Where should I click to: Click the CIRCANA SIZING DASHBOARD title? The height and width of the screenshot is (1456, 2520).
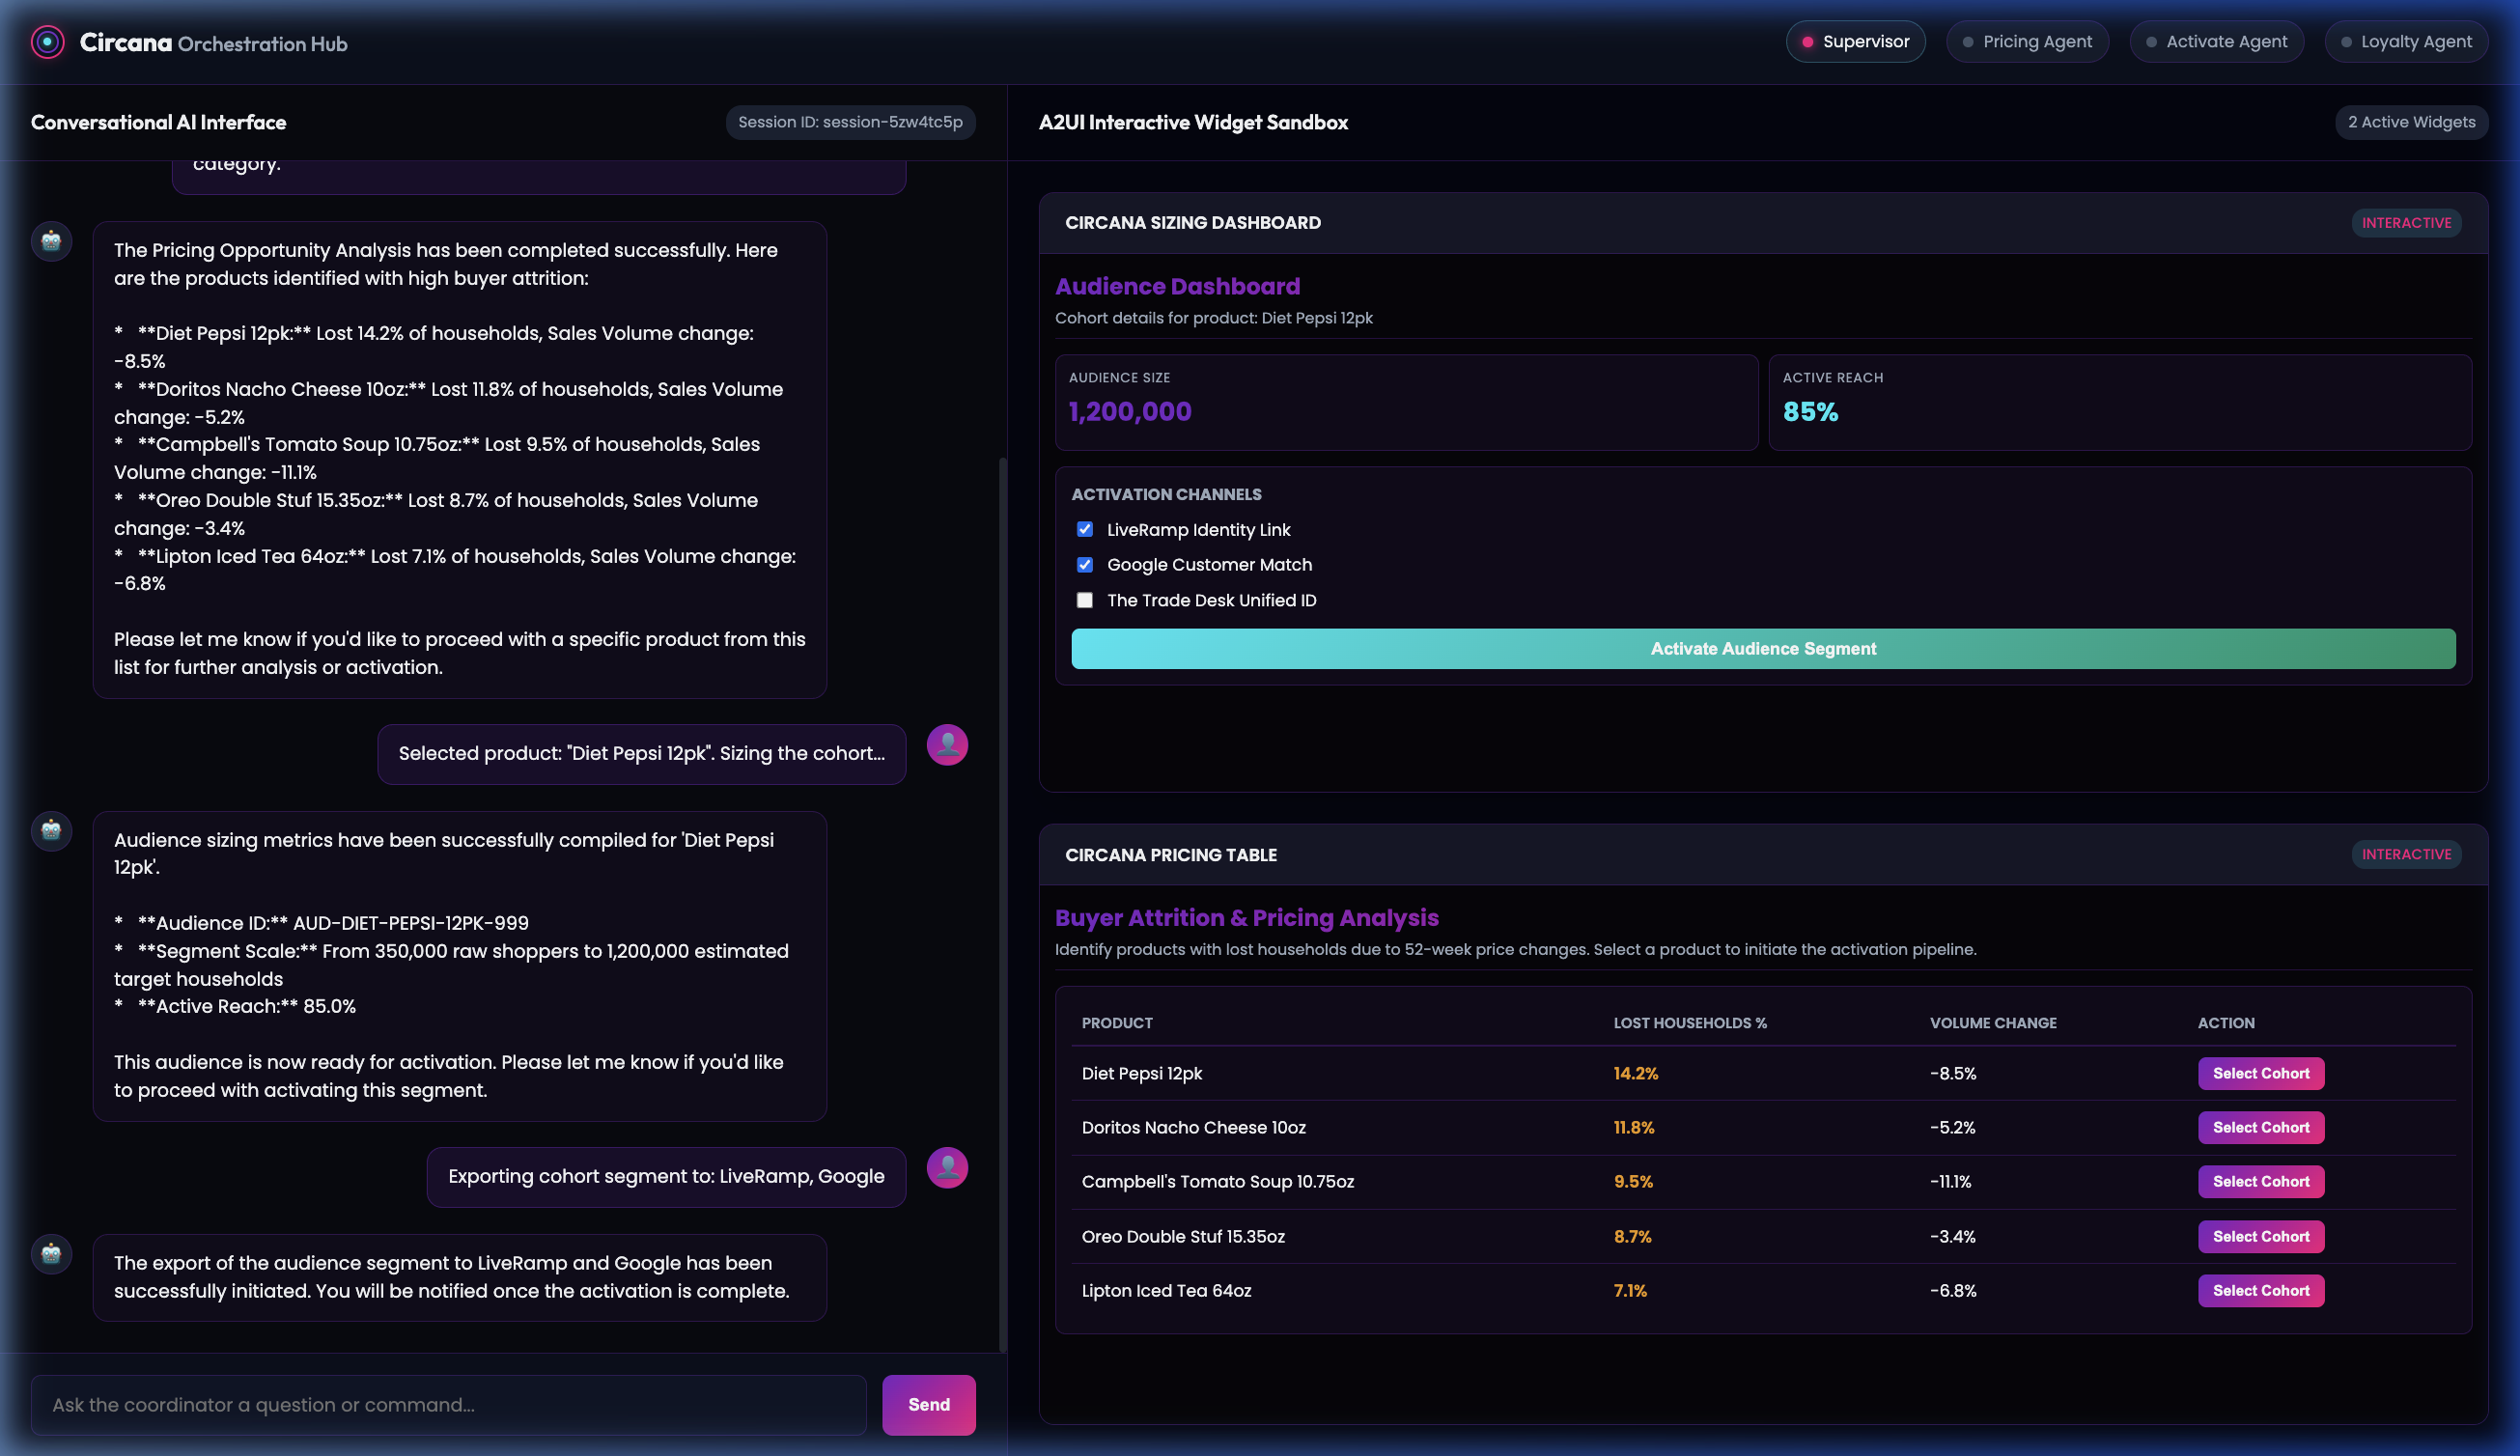(x=1192, y=223)
